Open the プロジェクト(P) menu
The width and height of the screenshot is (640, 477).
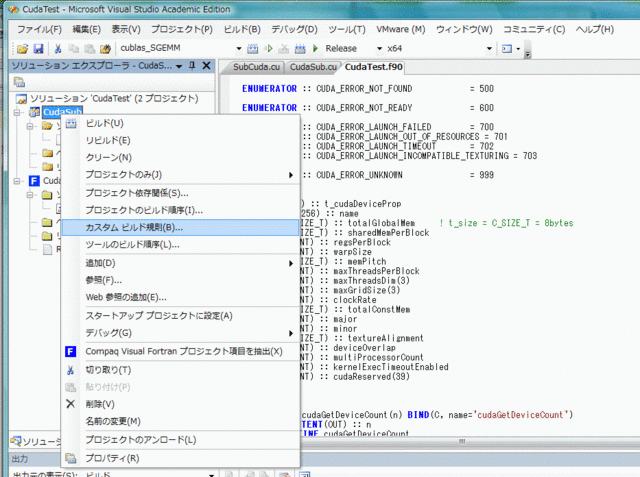click(182, 29)
